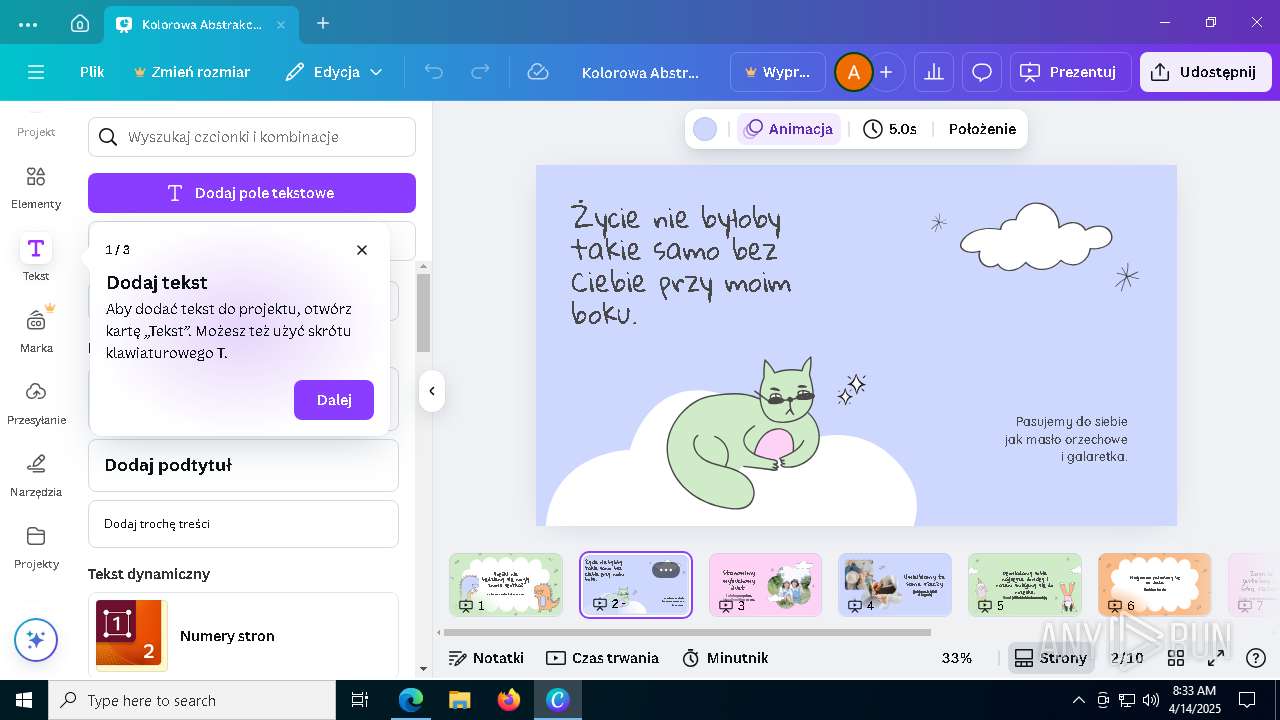
Task: Open a new tab with plus
Action: 323,23
